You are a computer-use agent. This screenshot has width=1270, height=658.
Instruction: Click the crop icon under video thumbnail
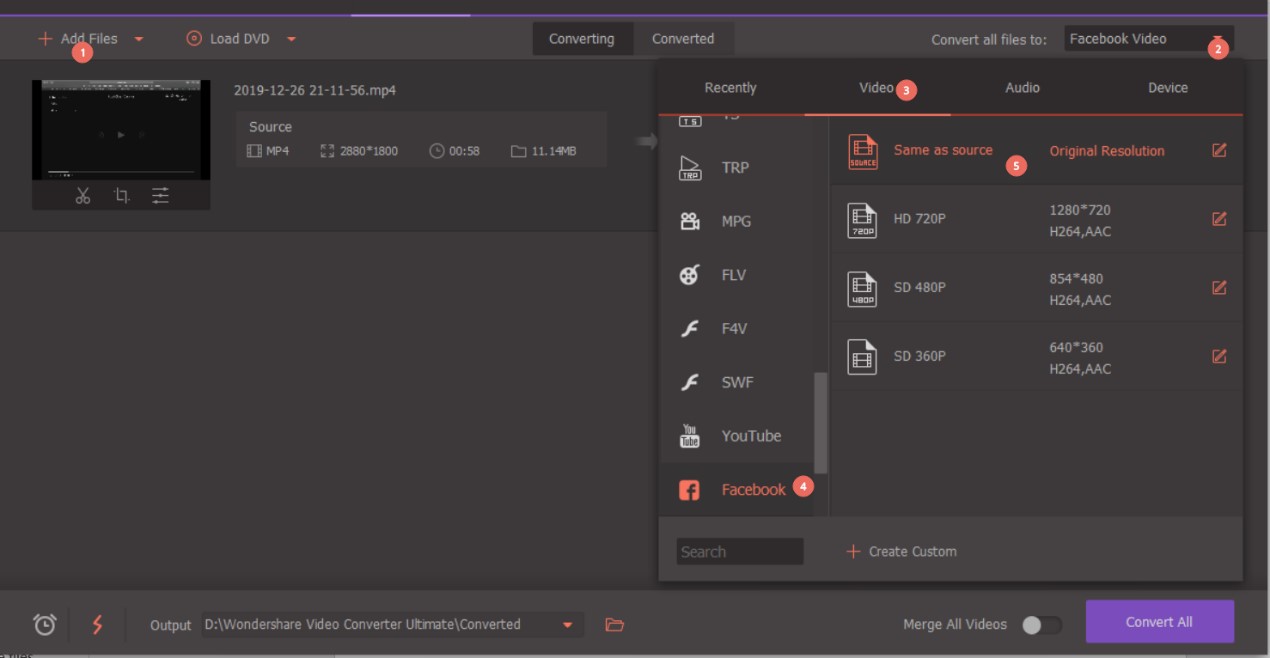click(122, 196)
